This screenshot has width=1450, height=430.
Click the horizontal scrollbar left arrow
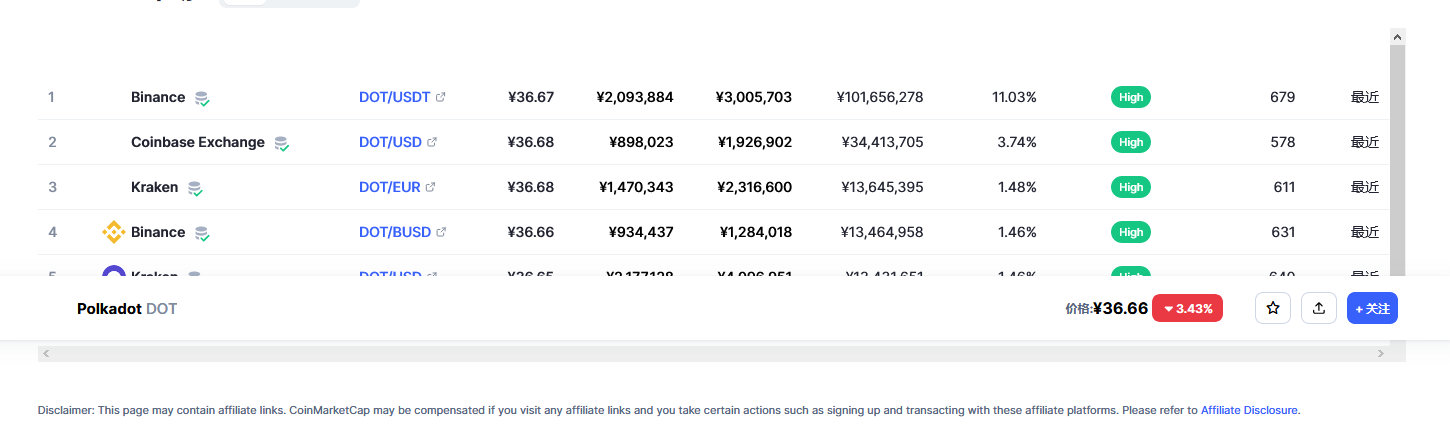click(46, 353)
